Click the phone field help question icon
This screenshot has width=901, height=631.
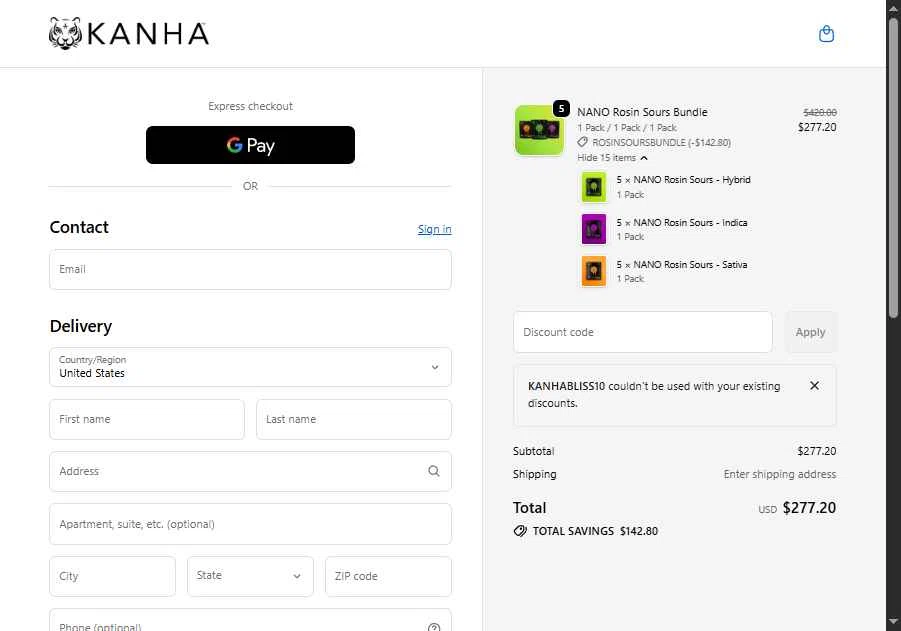pyautogui.click(x=434, y=627)
